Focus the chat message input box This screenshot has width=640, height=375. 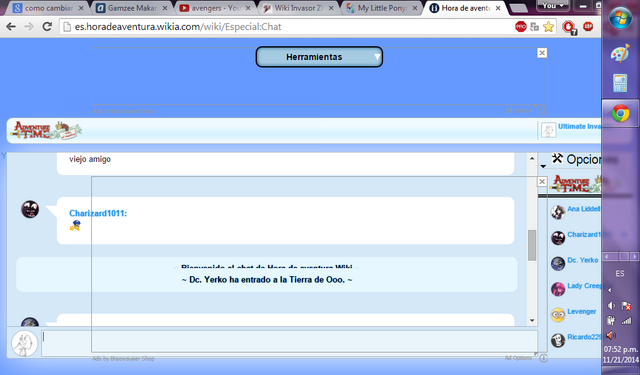click(x=289, y=343)
